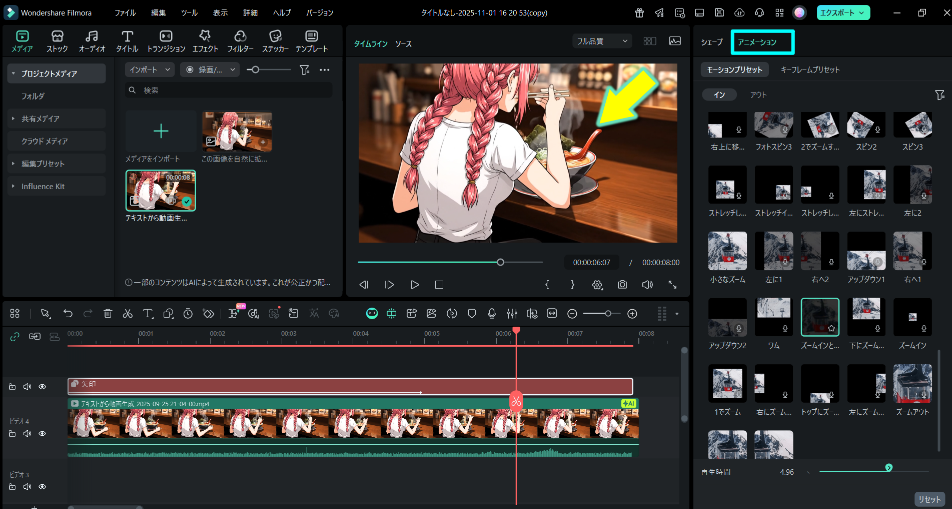Click the scissors split icon in timeline toolbar
This screenshot has height=509, width=952.
128,313
